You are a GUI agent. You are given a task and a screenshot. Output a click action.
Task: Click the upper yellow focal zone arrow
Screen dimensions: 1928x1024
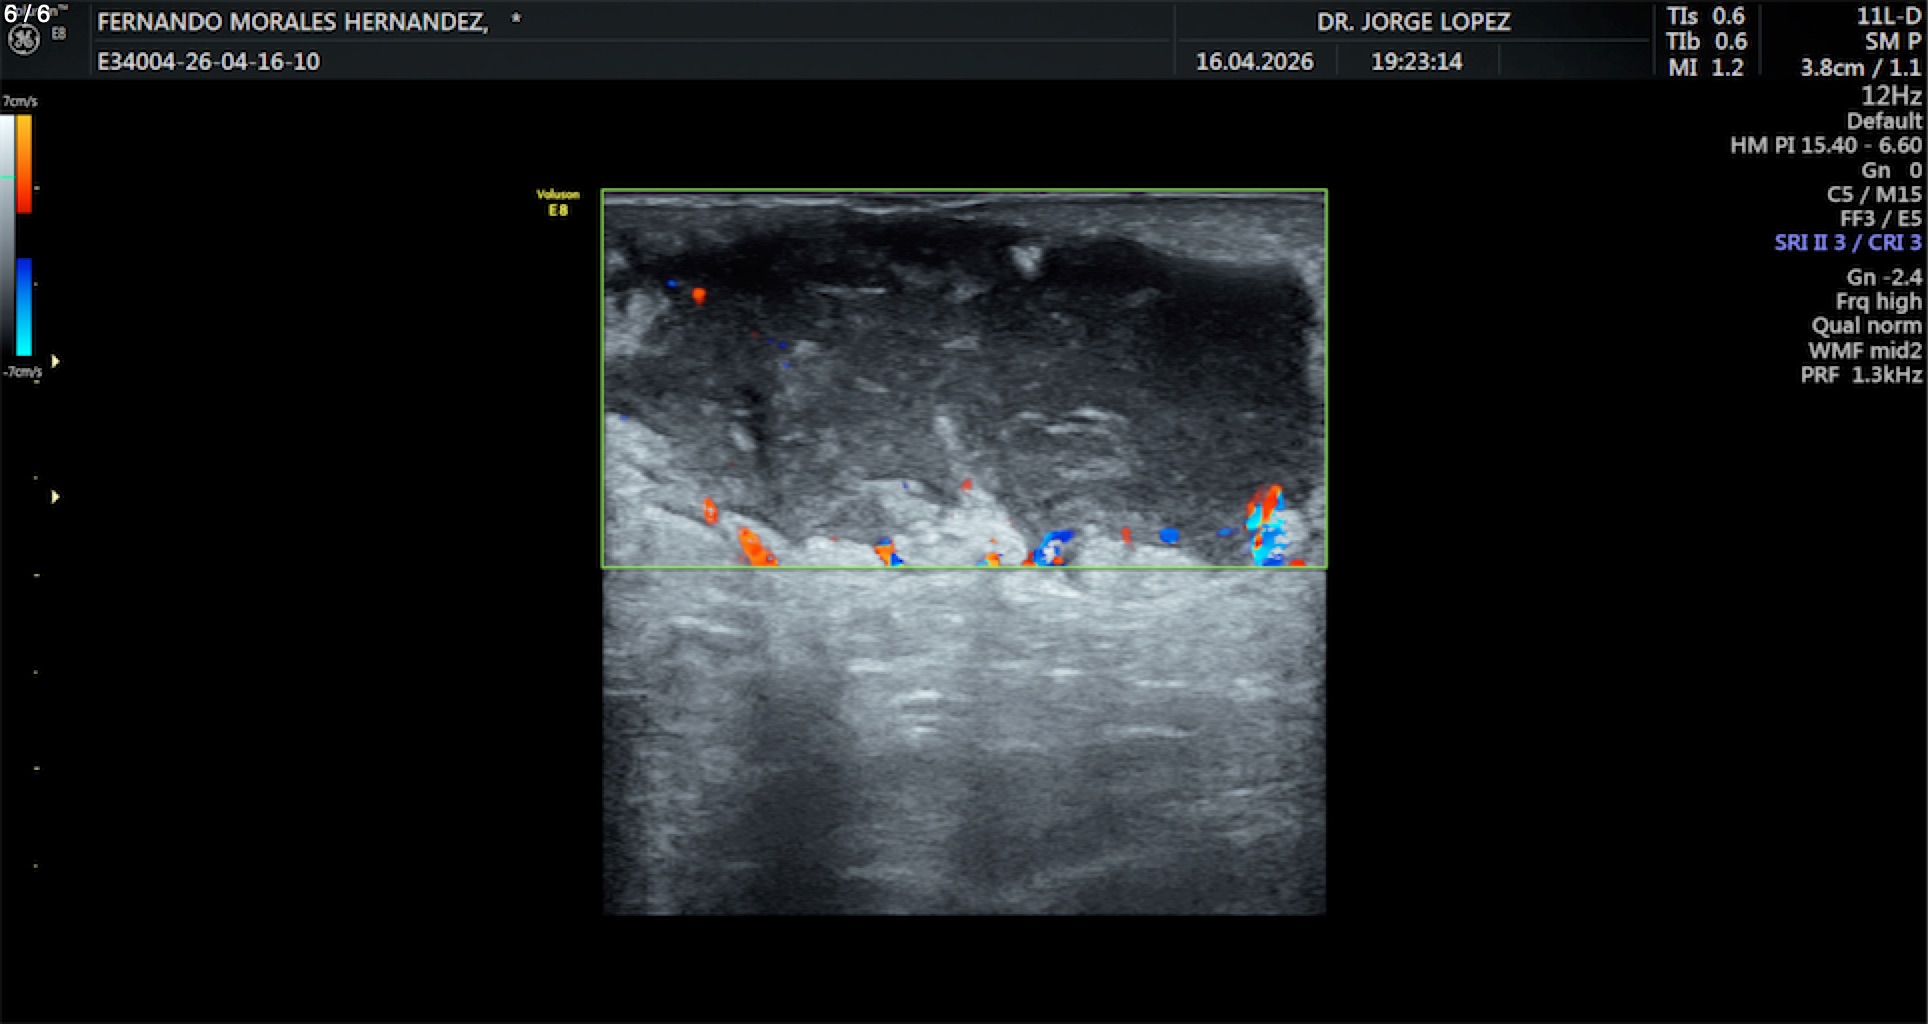pyautogui.click(x=56, y=361)
